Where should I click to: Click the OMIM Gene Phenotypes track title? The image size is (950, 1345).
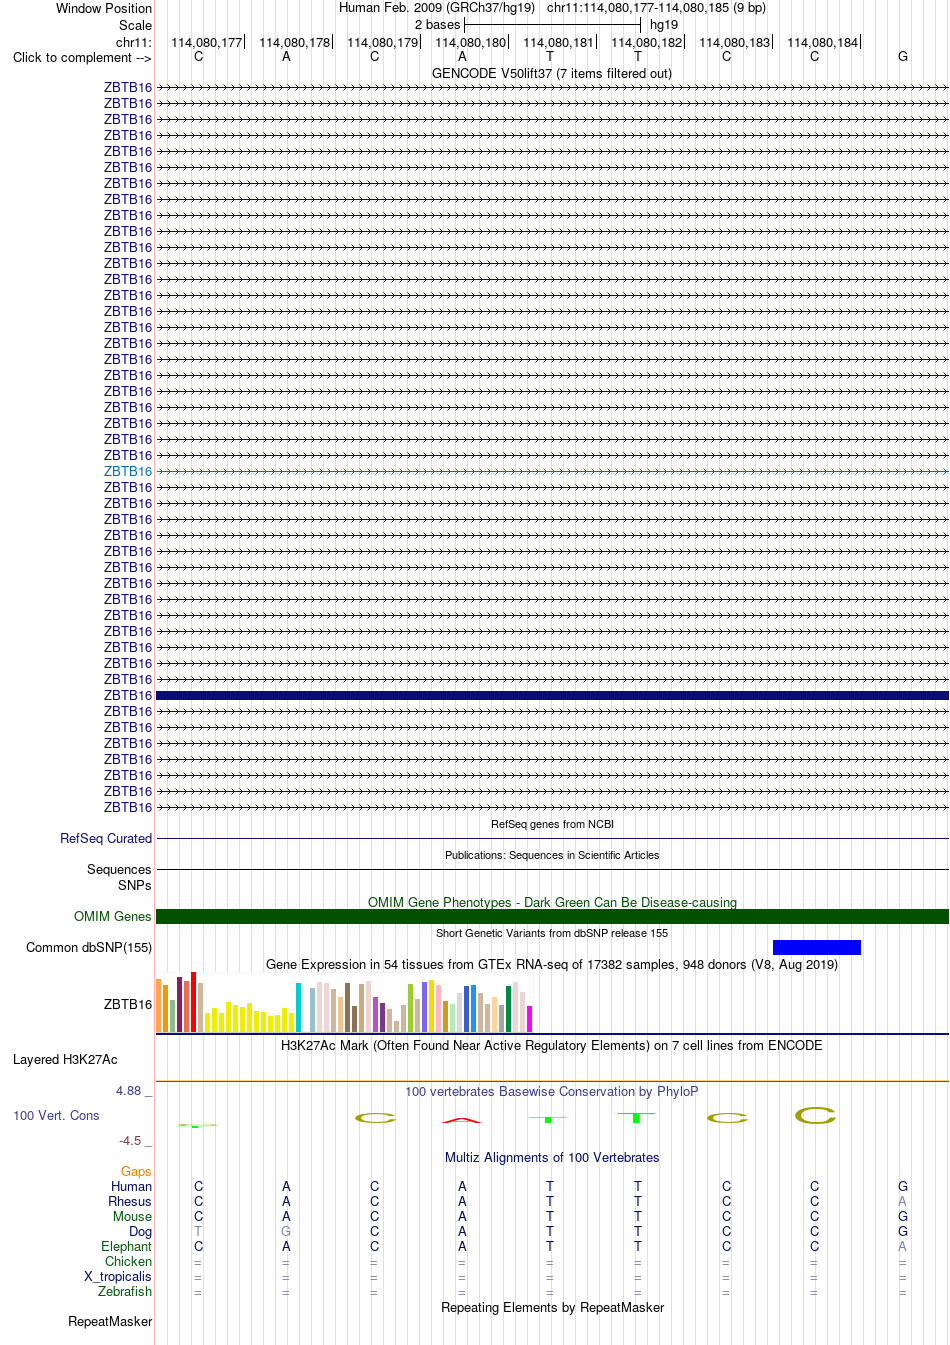552,902
